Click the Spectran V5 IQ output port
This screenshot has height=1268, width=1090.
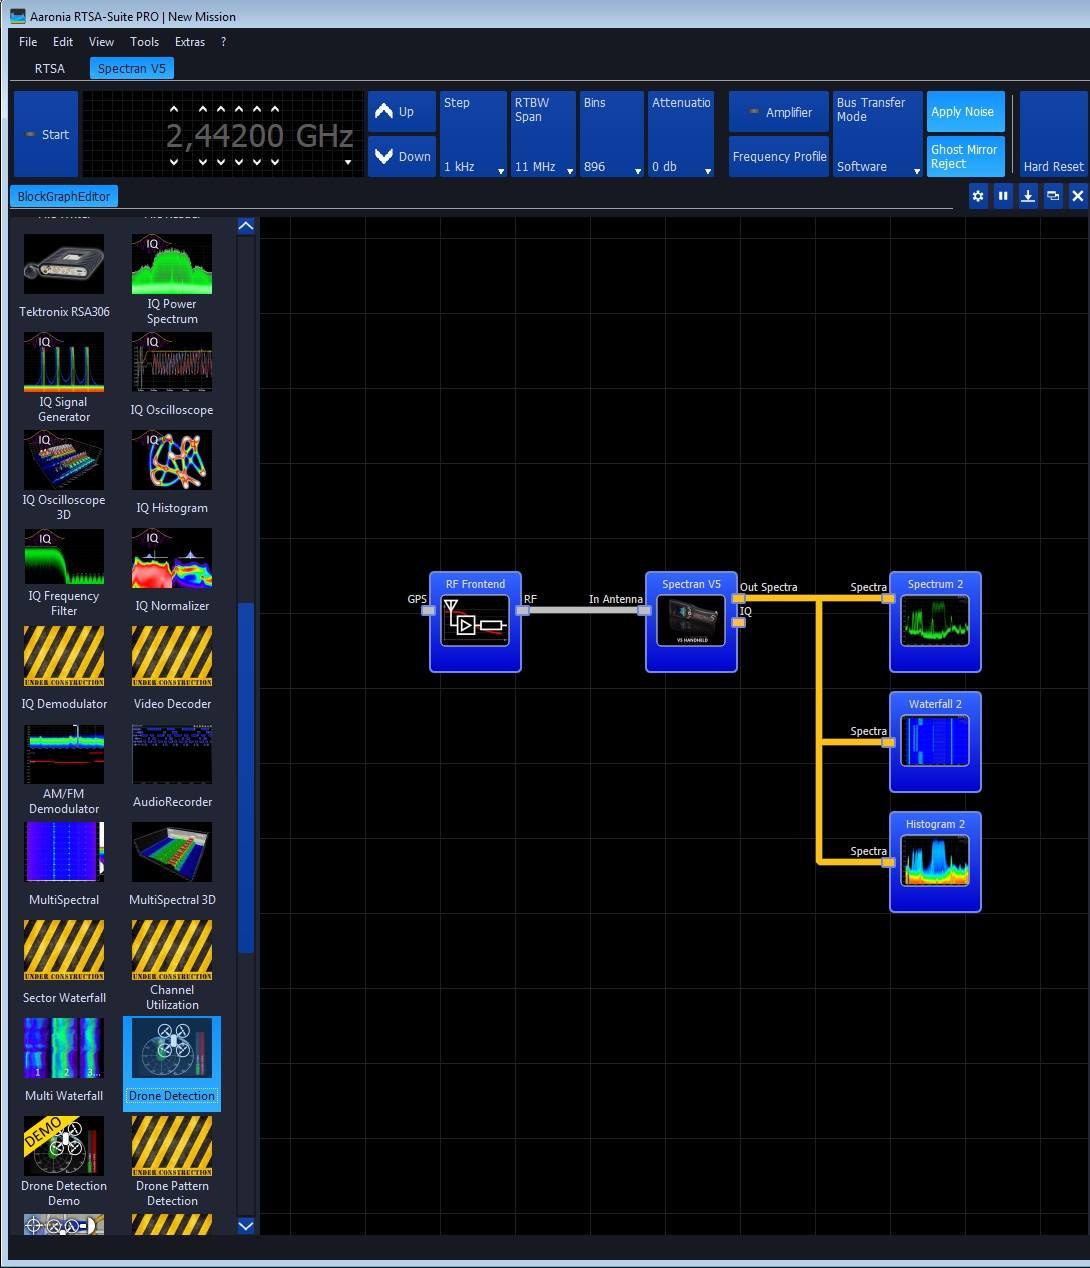739,622
